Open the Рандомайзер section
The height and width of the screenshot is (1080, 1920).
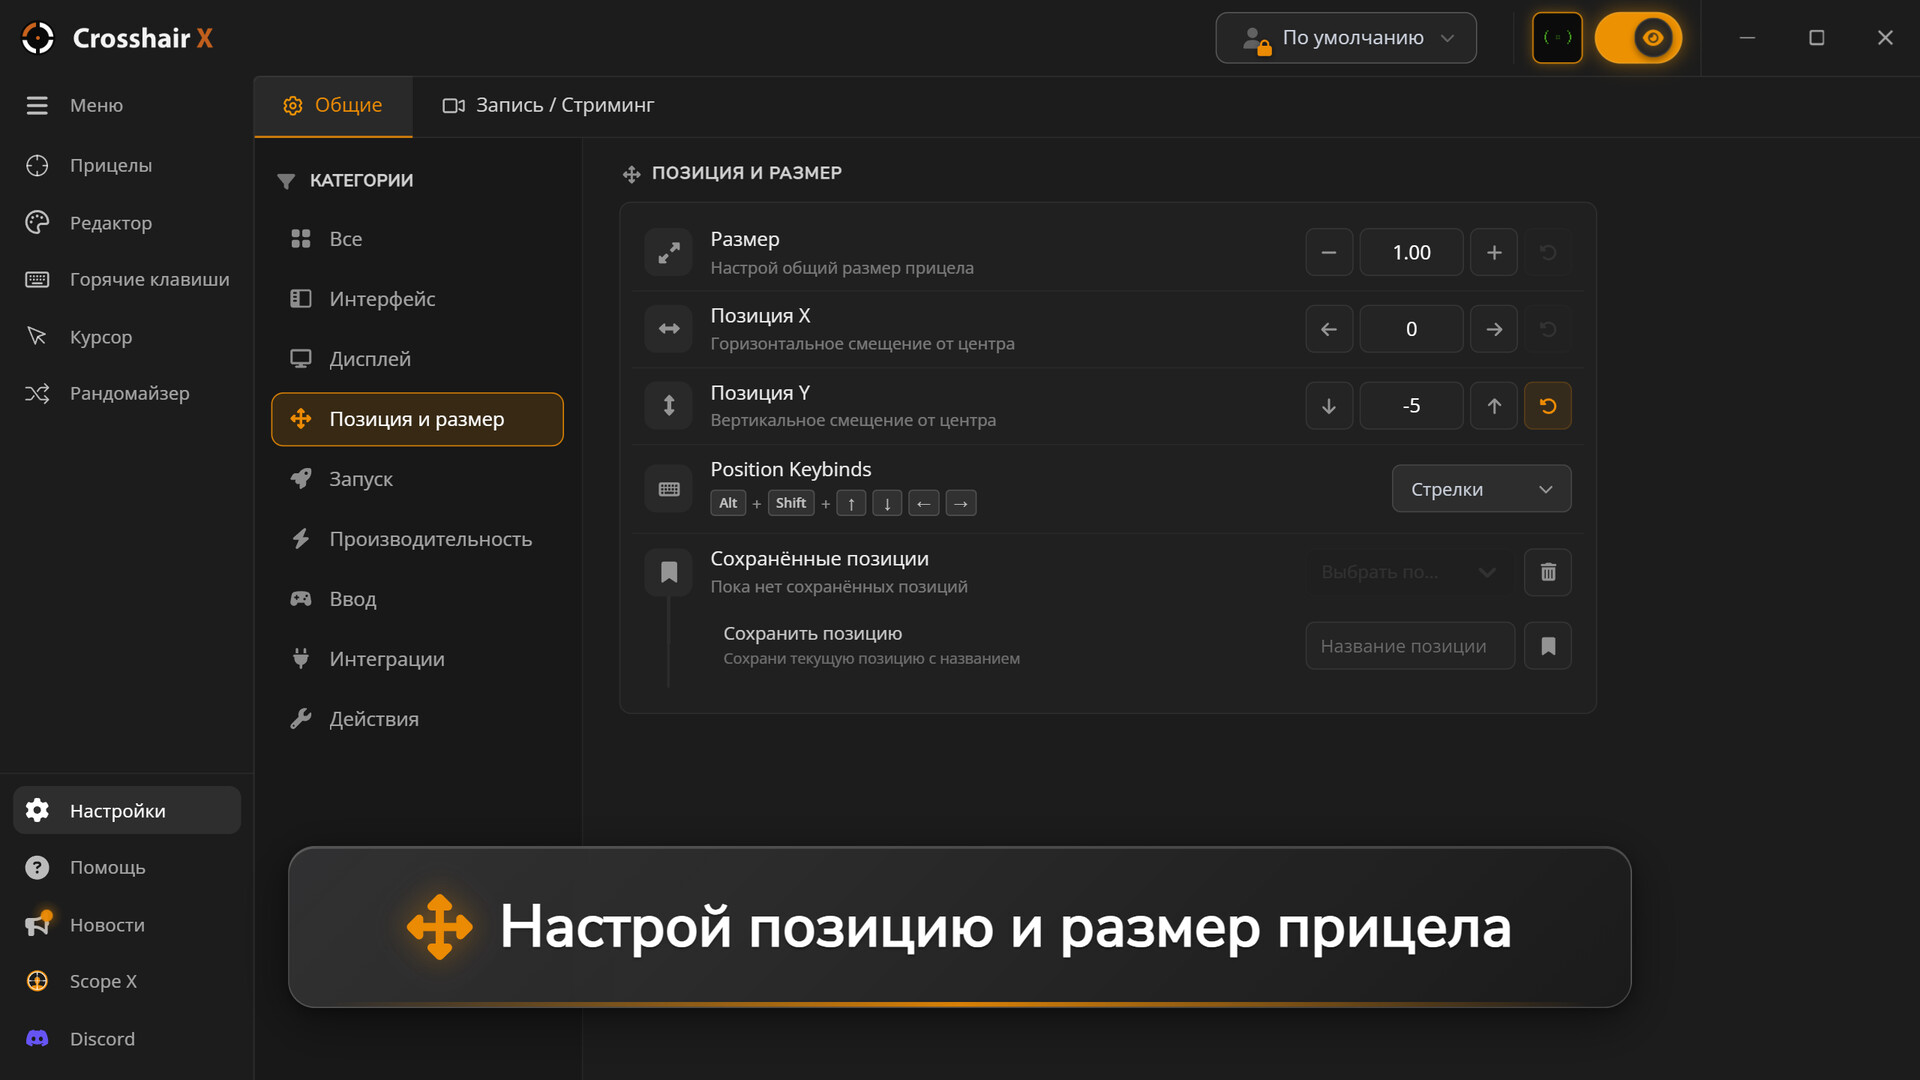[126, 393]
